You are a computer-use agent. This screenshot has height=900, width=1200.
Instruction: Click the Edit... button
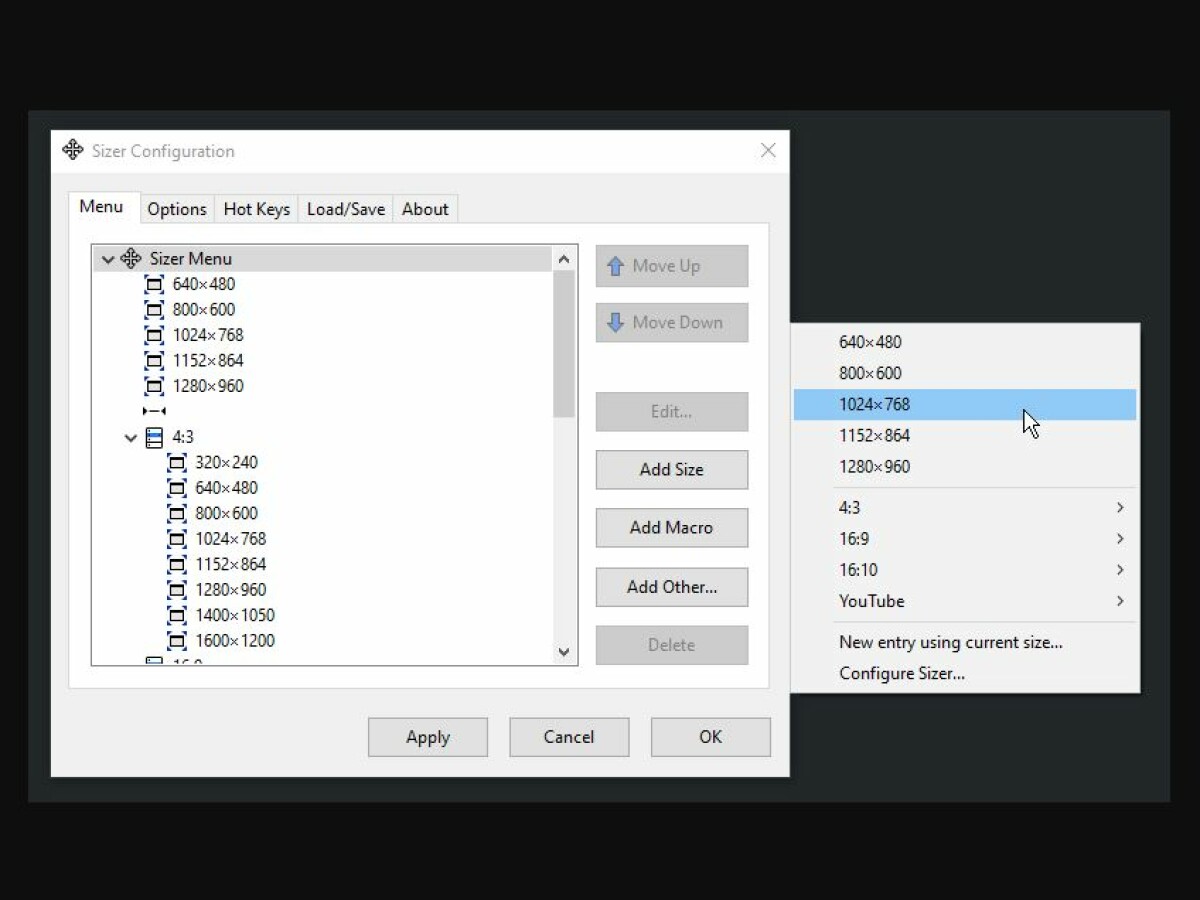click(x=672, y=412)
